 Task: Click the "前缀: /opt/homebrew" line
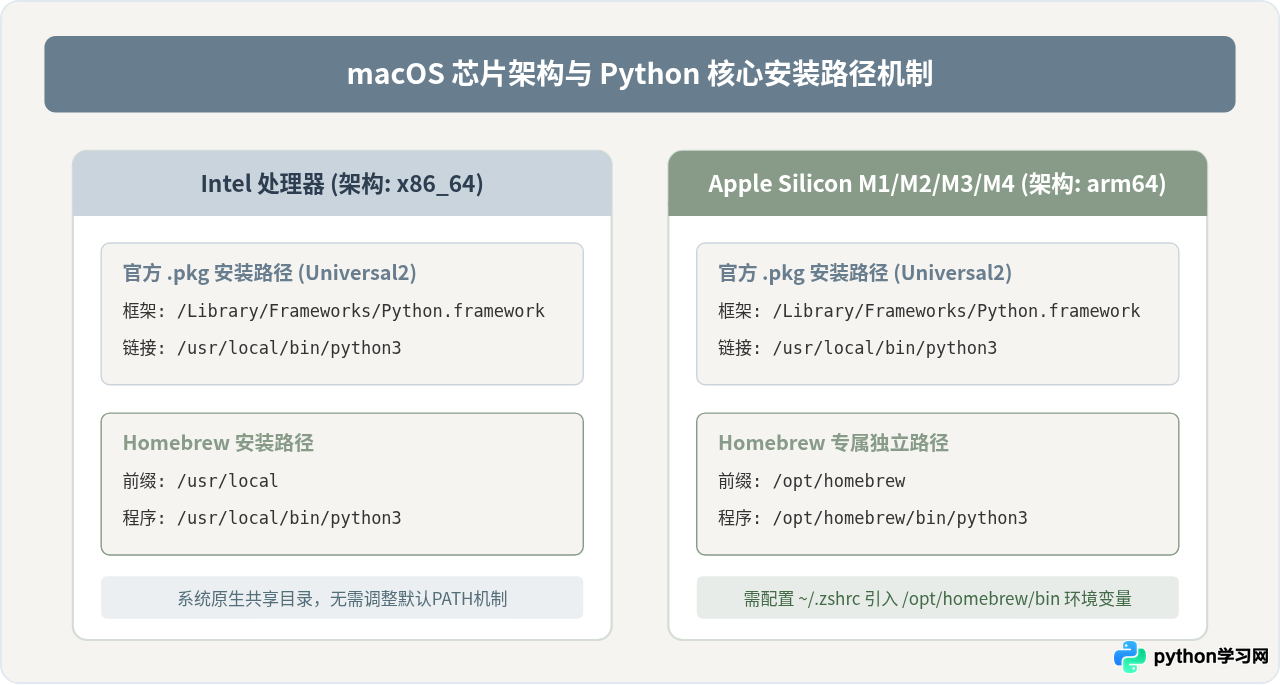pos(812,481)
